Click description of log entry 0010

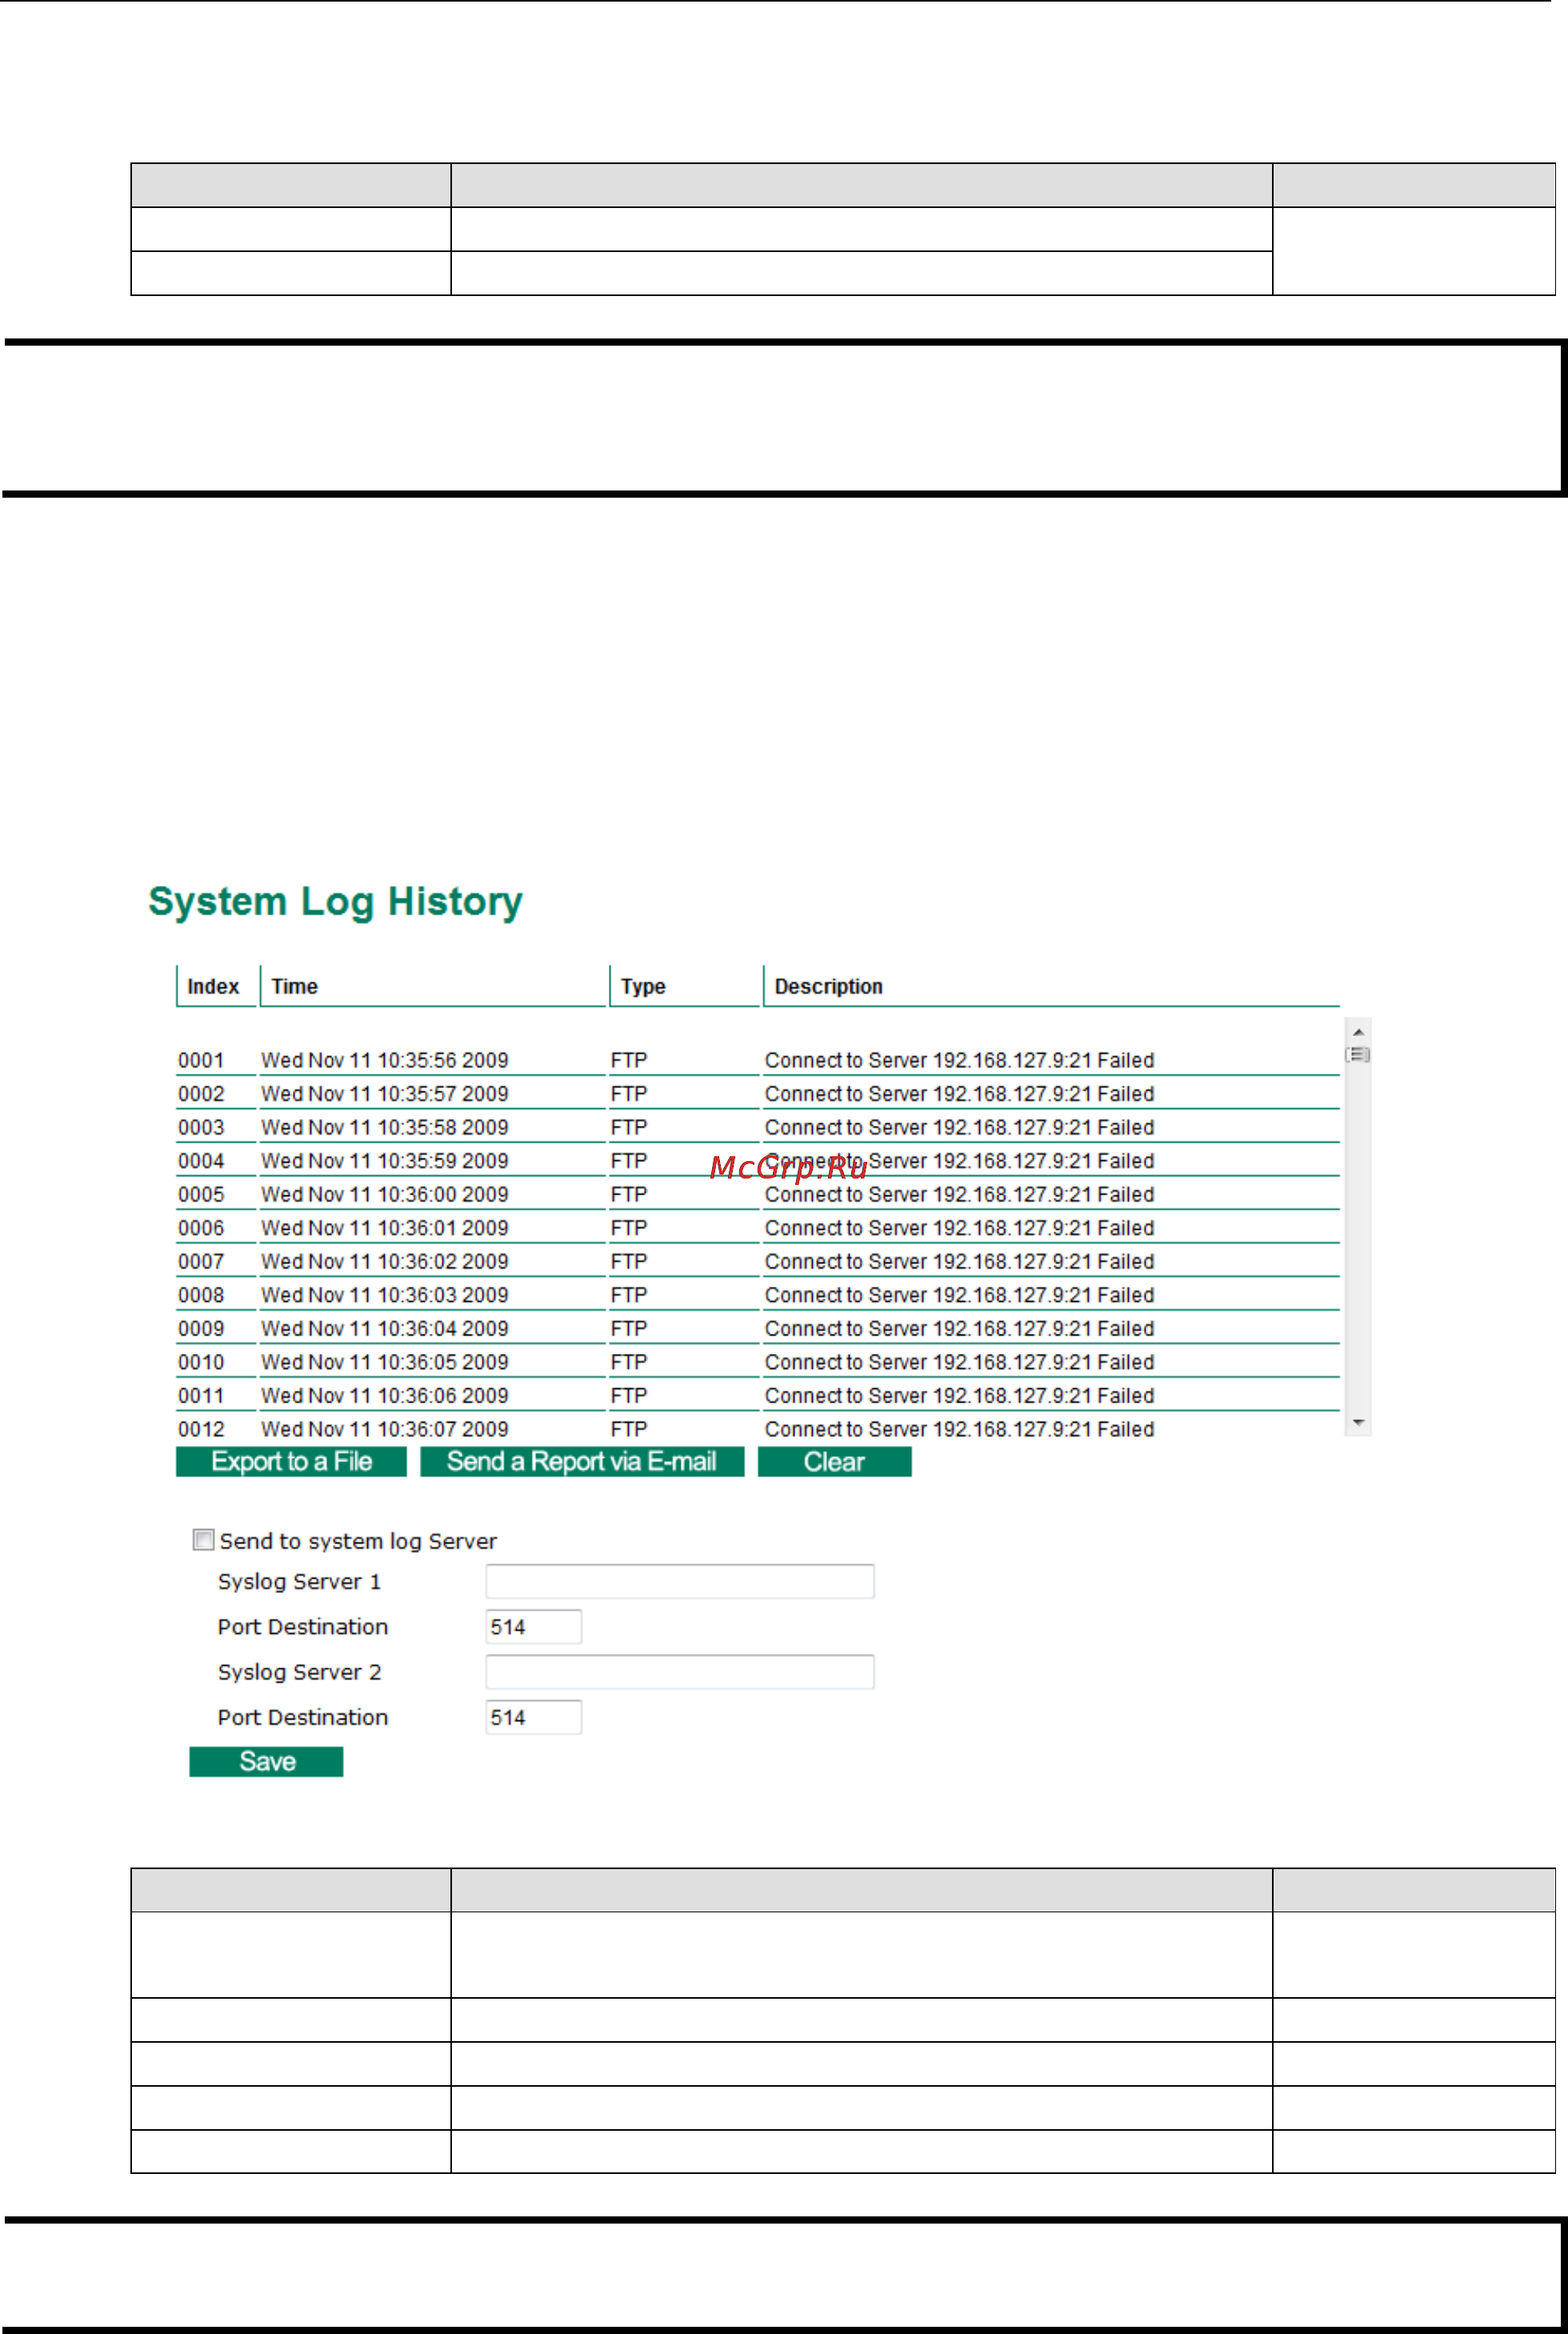pyautogui.click(x=959, y=1361)
